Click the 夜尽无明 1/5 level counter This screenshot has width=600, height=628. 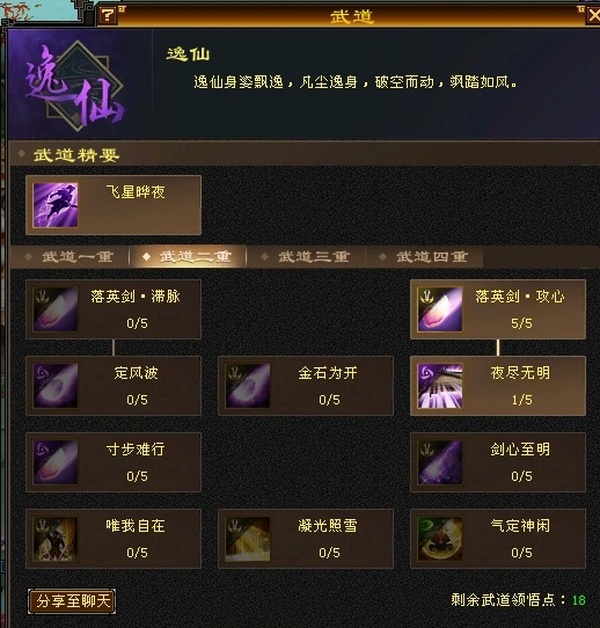tap(522, 400)
